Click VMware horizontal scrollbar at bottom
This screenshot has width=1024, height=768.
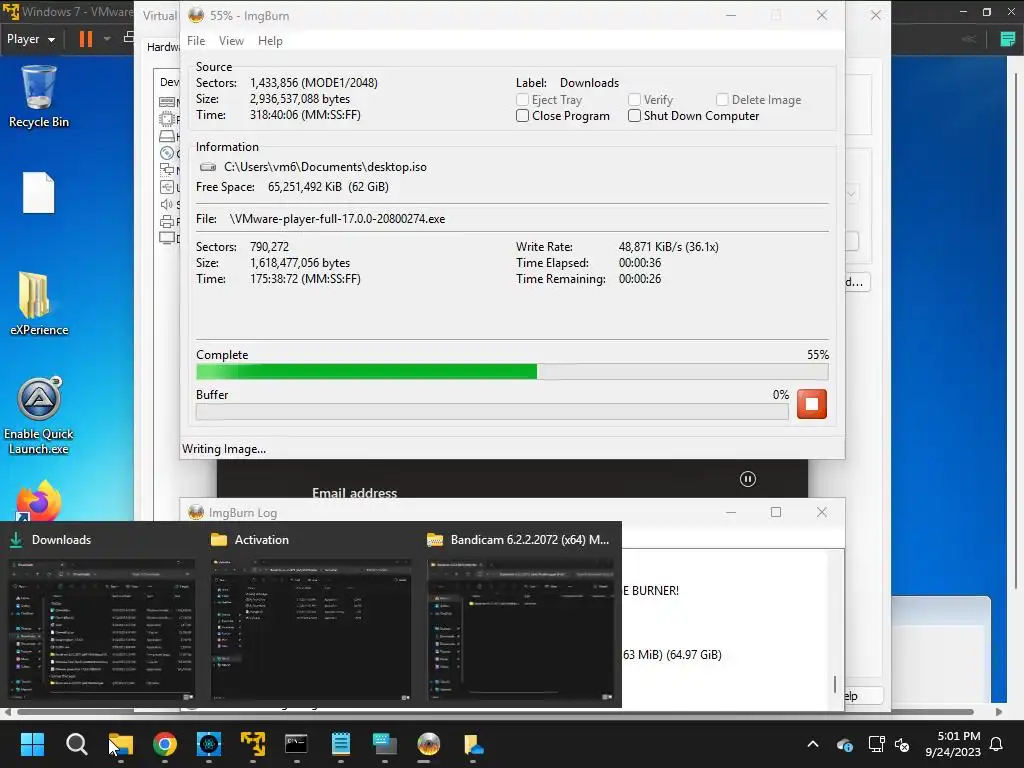pyautogui.click(x=495, y=712)
